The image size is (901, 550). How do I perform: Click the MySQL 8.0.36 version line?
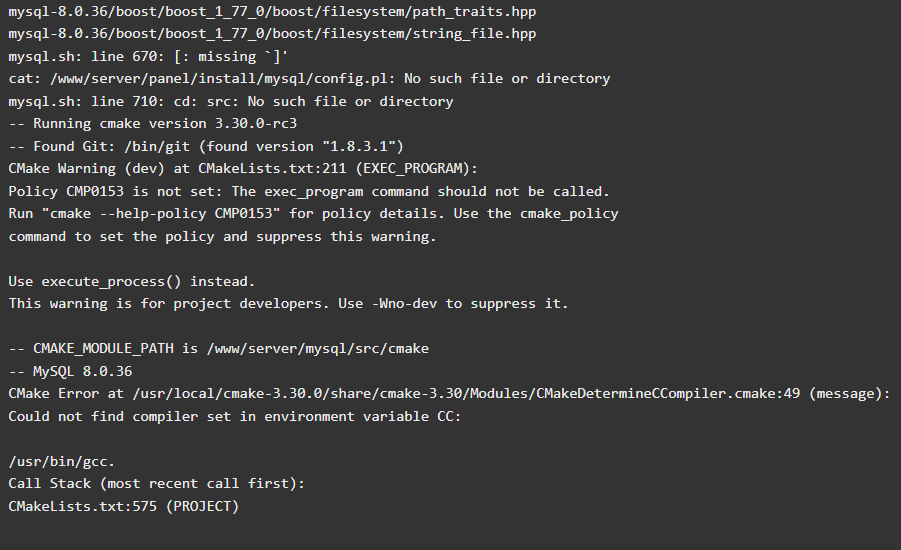point(70,371)
